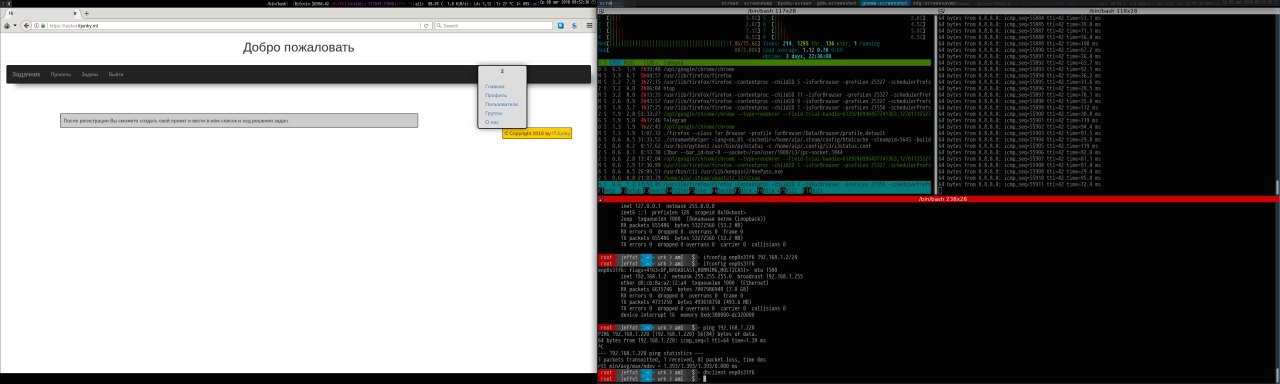Click the site information icon in the address bar
Viewport: 1280px width, 384px height.
click(36, 25)
